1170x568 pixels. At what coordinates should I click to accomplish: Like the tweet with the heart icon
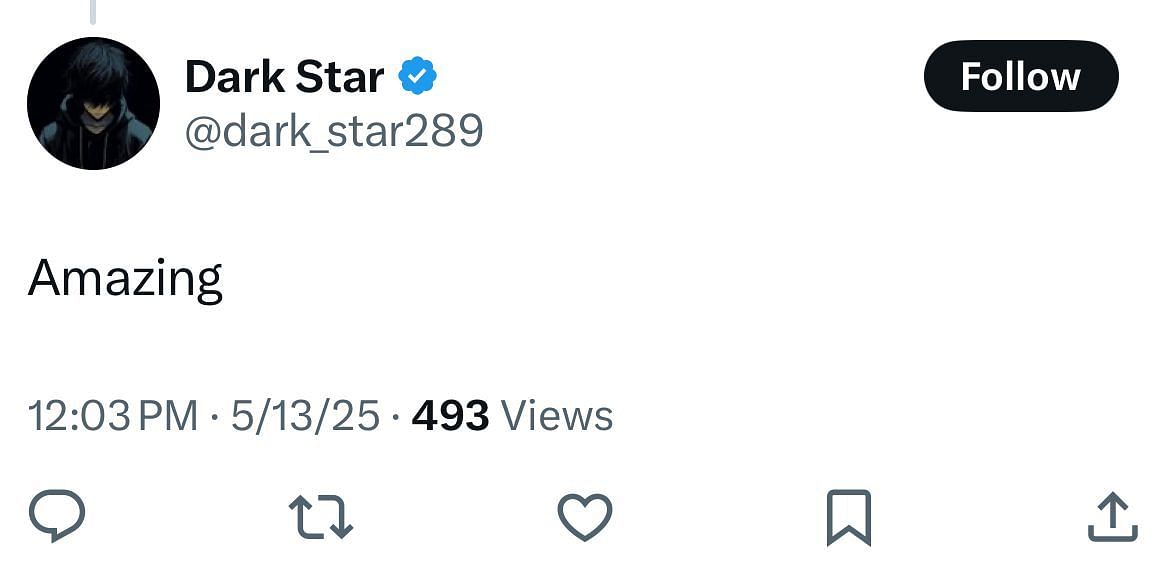pos(585,516)
